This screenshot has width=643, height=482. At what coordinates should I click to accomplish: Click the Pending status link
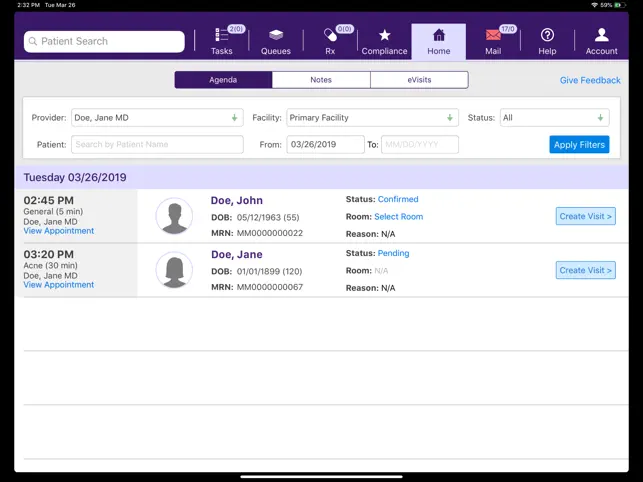(393, 254)
